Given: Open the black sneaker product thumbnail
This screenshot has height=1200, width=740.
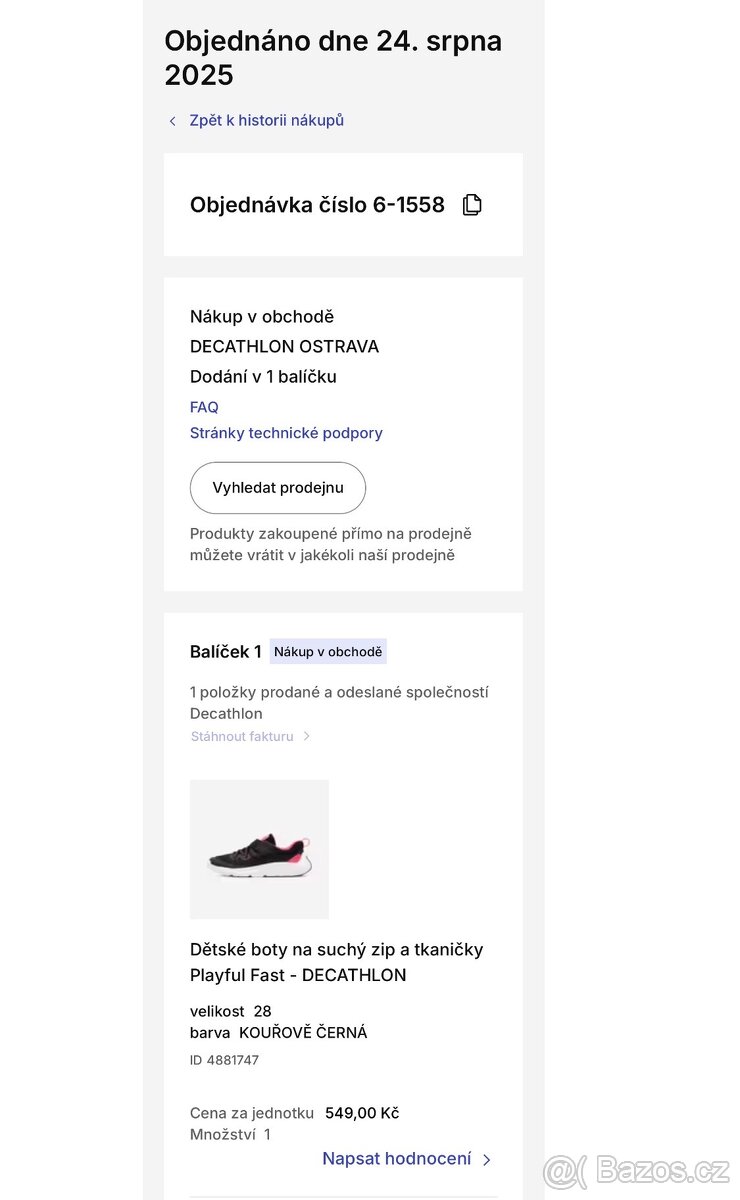Looking at the screenshot, I should tap(259, 849).
